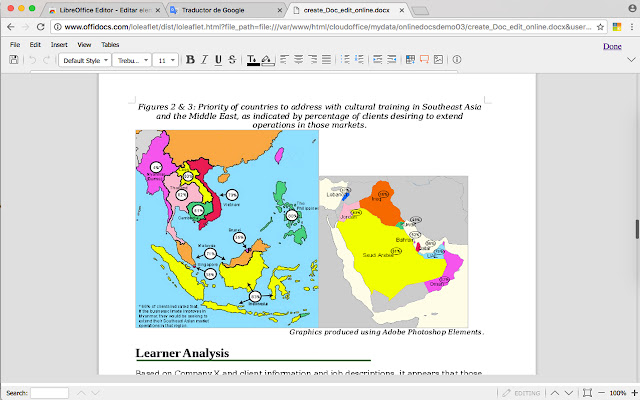
Task: Click the Save document icon
Action: tap(13, 61)
